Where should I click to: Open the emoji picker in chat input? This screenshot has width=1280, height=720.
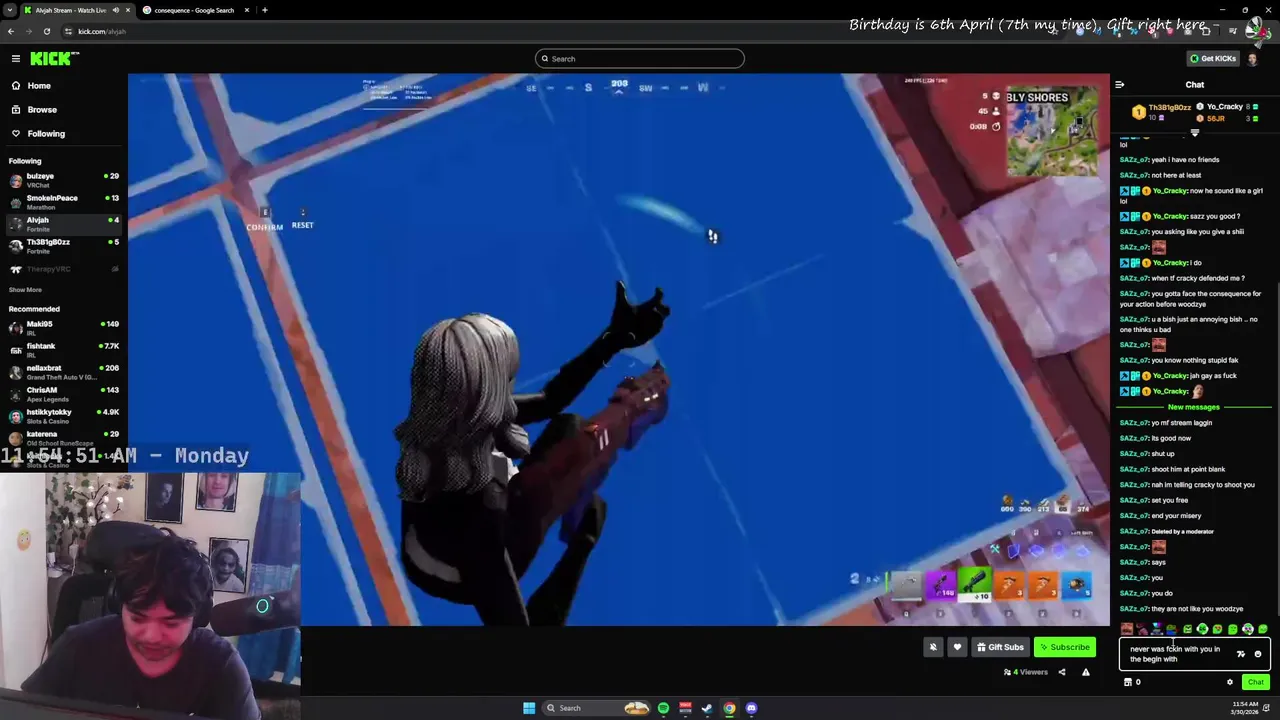pos(1258,654)
